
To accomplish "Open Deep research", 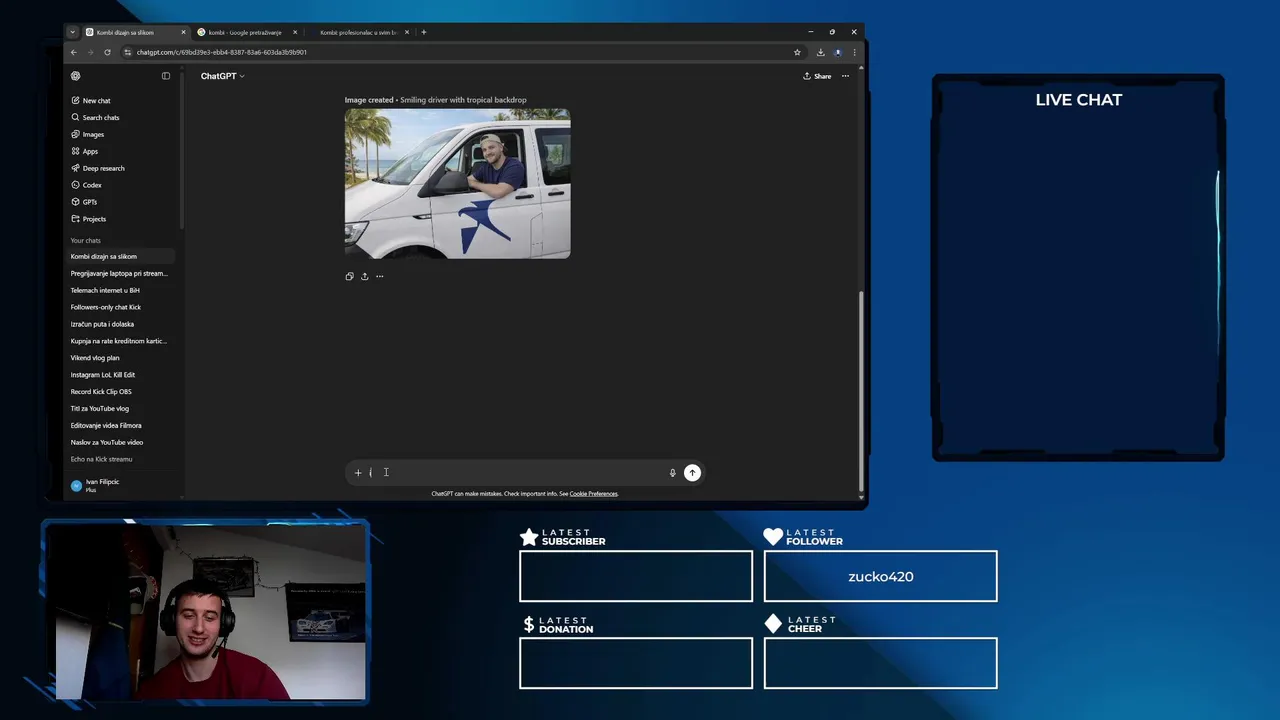I will 98,169.
